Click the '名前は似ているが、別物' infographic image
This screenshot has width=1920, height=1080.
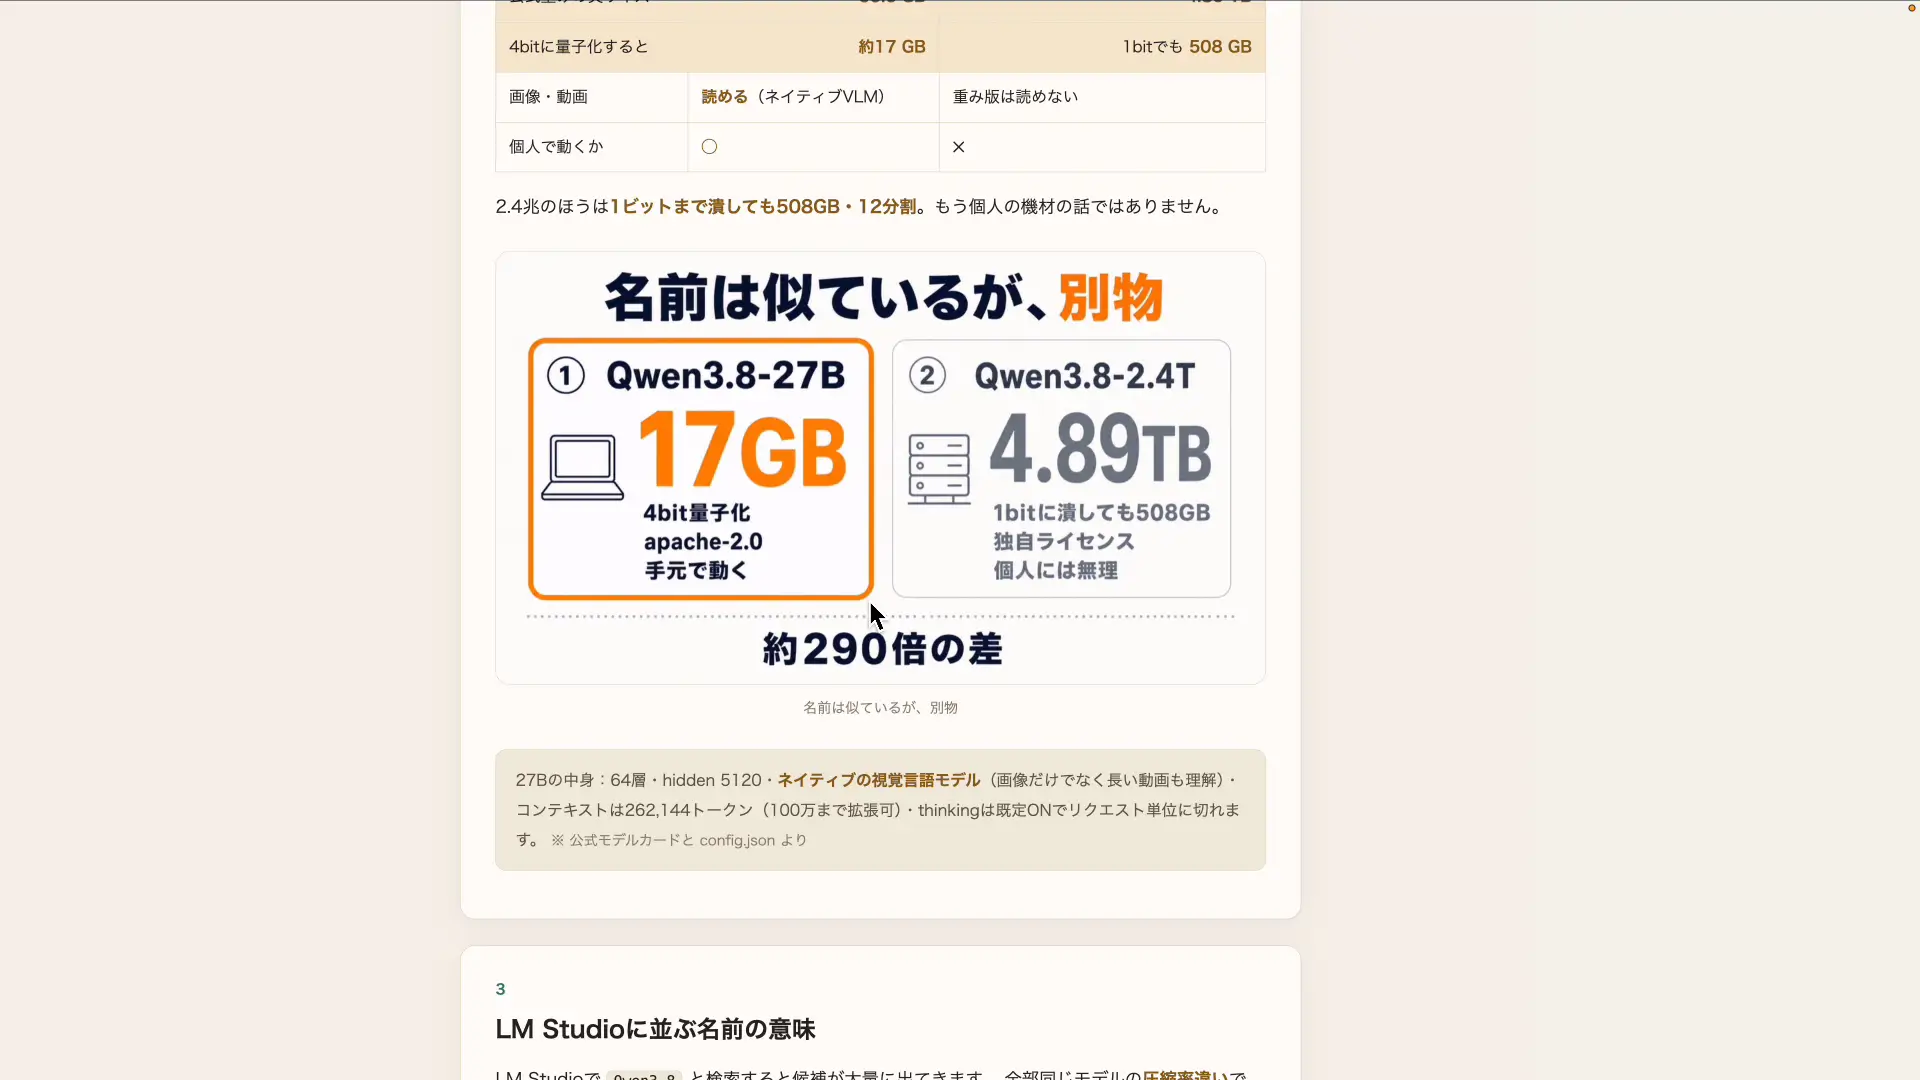pos(880,468)
